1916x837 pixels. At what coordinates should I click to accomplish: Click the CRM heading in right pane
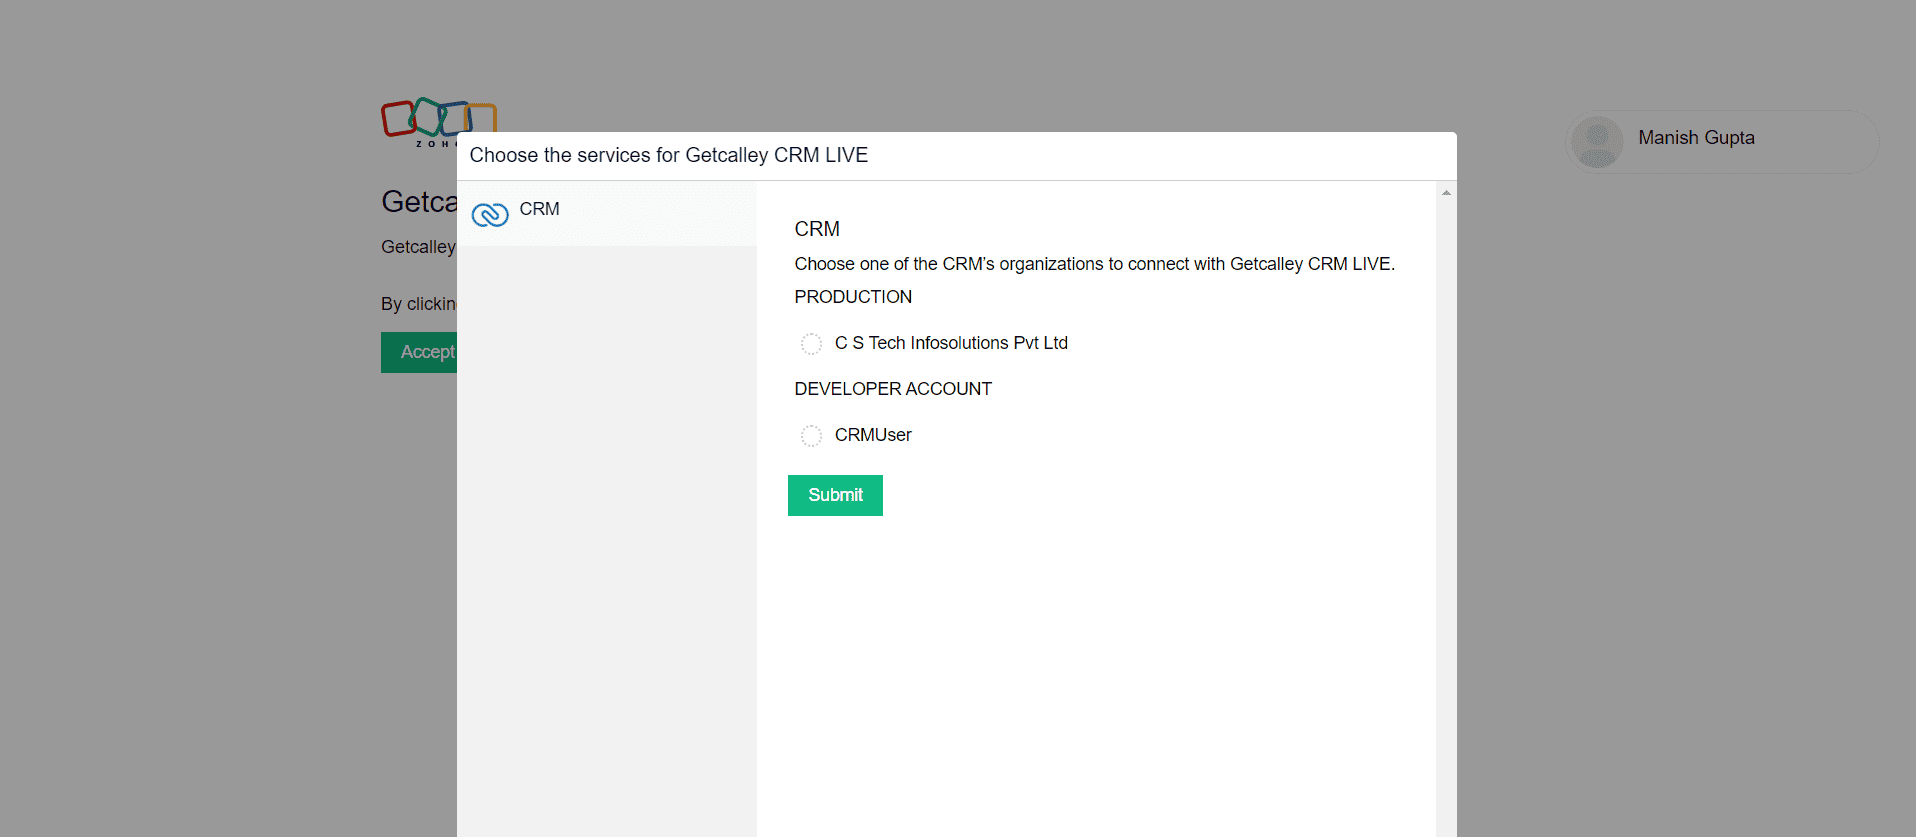pyautogui.click(x=817, y=229)
